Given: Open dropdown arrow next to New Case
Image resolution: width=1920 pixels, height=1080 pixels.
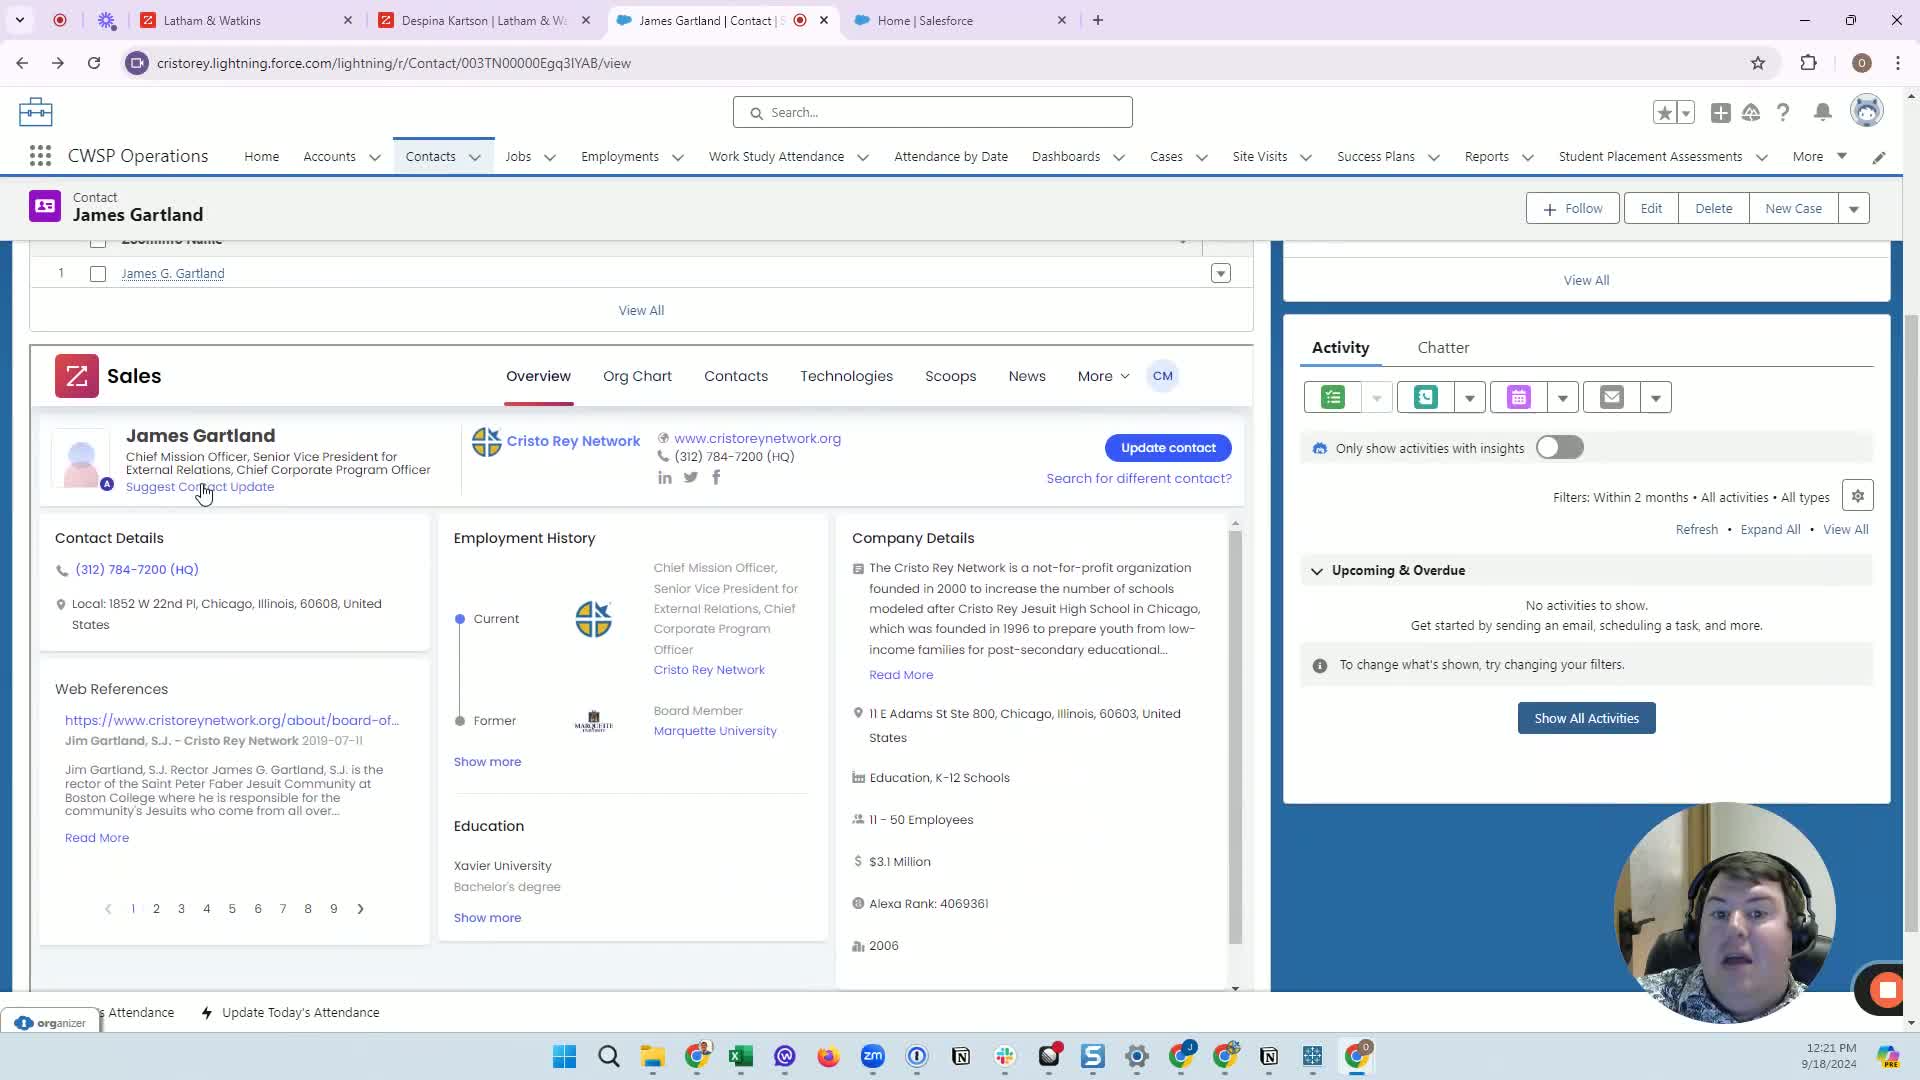Looking at the screenshot, I should coord(1853,209).
